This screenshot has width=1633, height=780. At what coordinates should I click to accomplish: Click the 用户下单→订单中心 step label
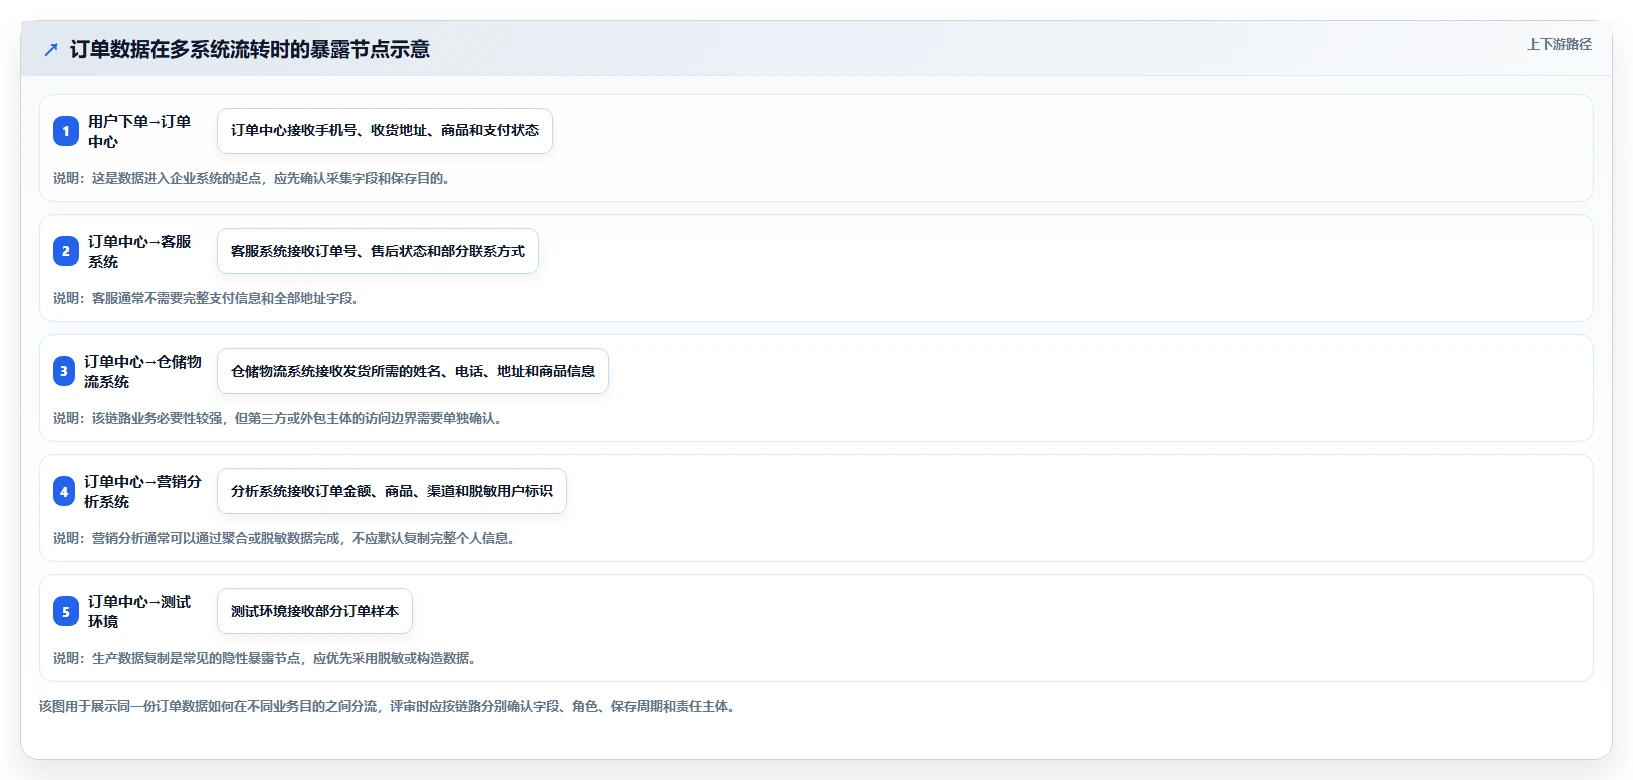(x=139, y=131)
